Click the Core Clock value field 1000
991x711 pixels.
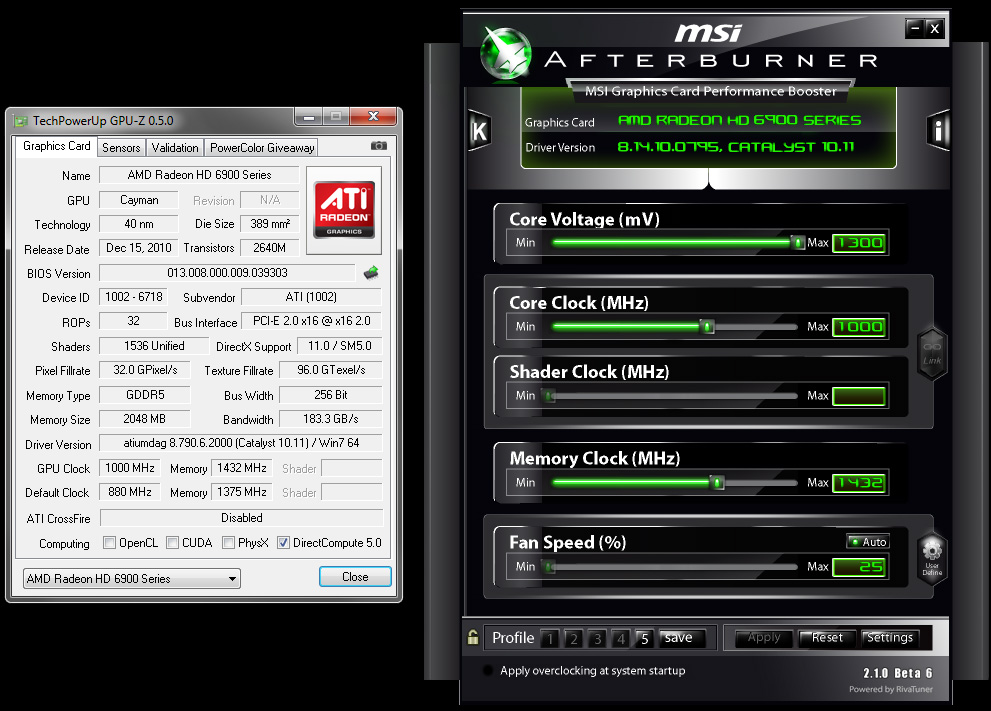tap(859, 327)
